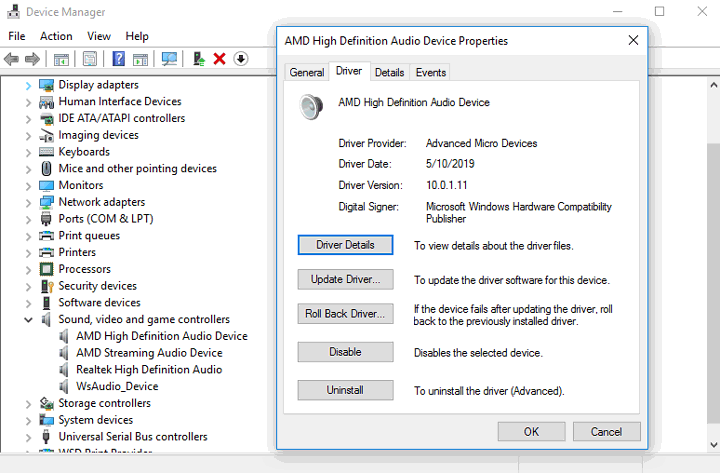This screenshot has width=720, height=473.
Task: Click the Monitors category icon
Action: [46, 186]
